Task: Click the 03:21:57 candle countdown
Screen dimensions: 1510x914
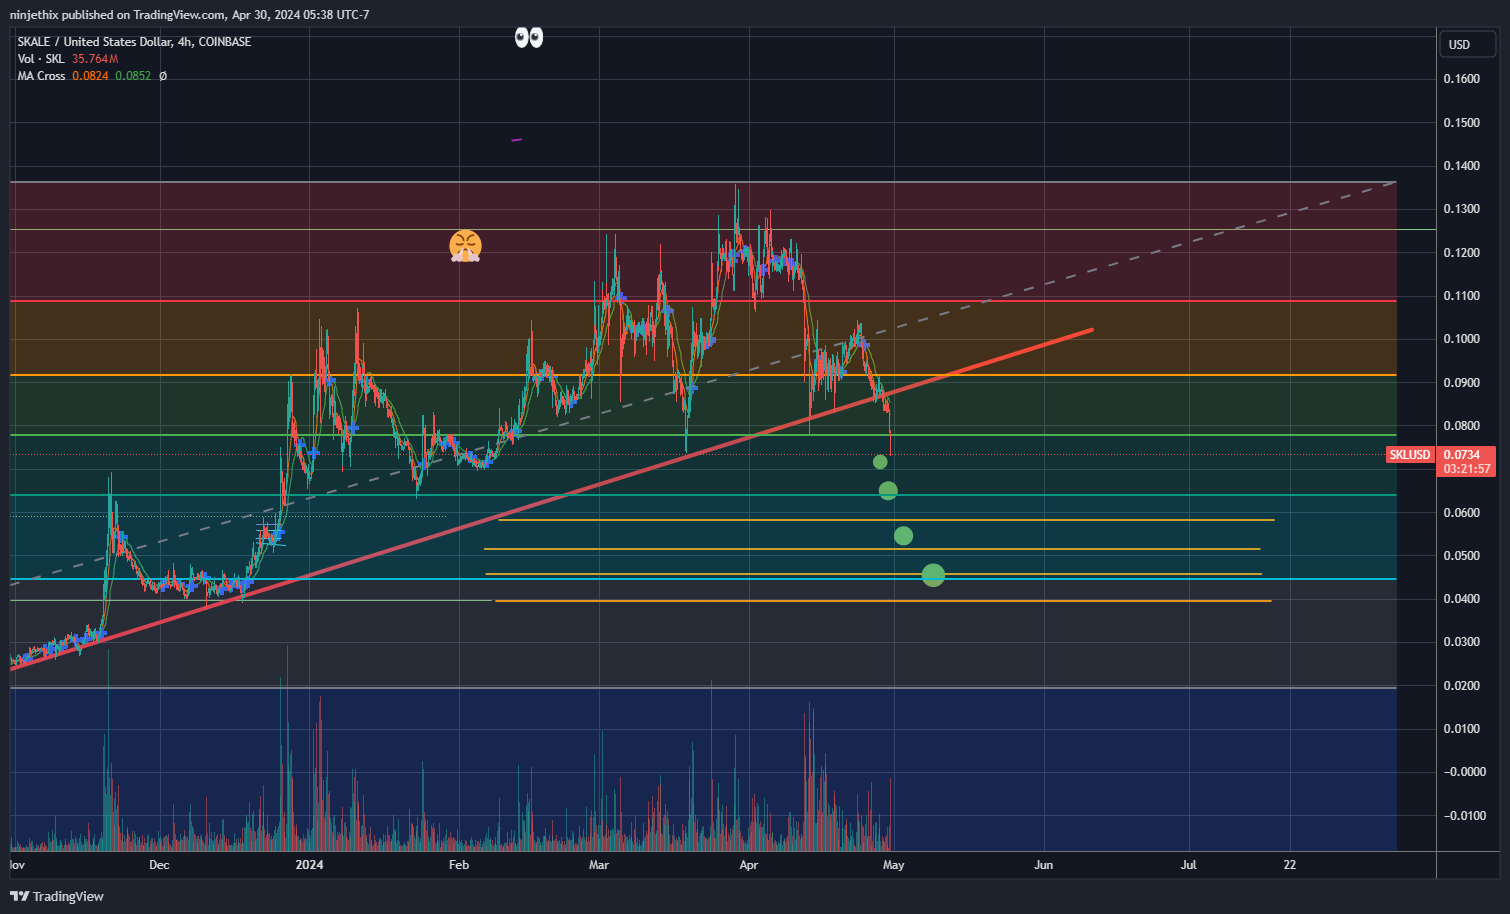Action: (x=1467, y=469)
